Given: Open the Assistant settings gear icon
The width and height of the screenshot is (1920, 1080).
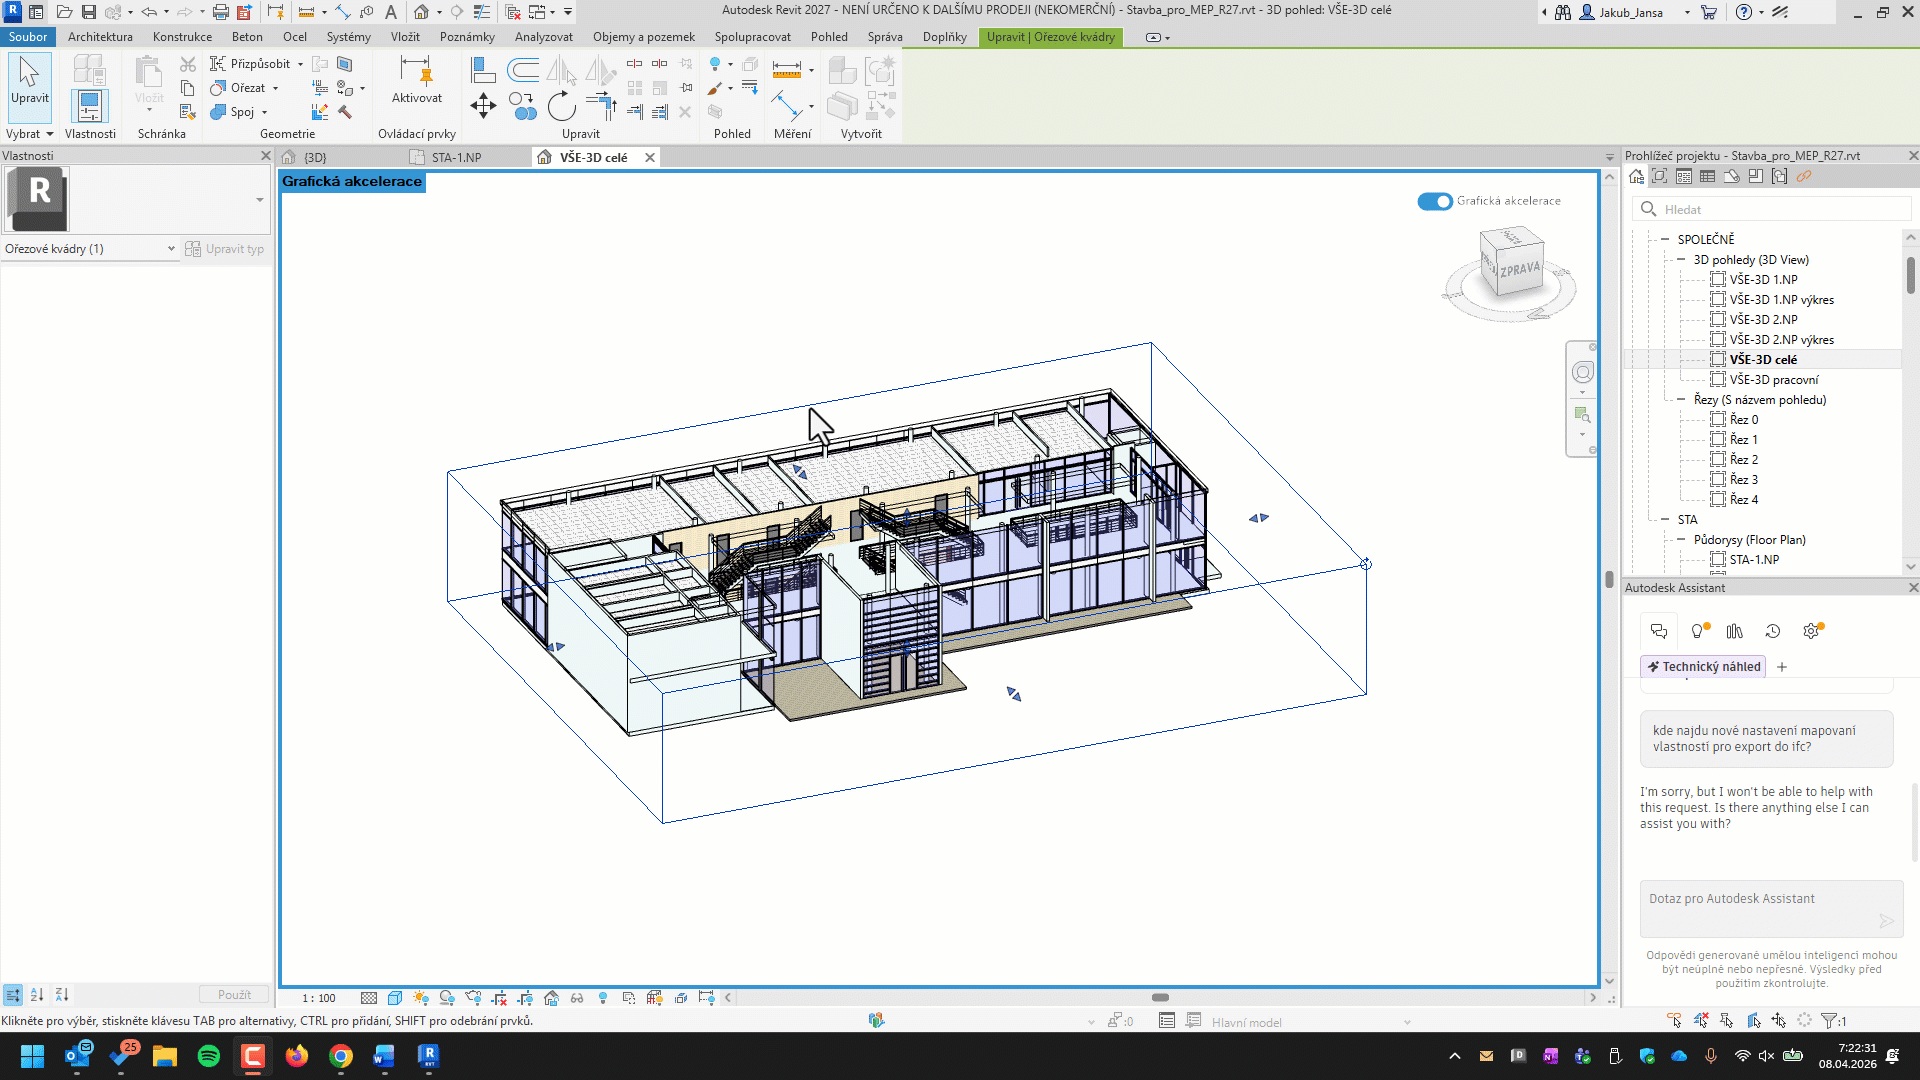Looking at the screenshot, I should tap(1811, 631).
